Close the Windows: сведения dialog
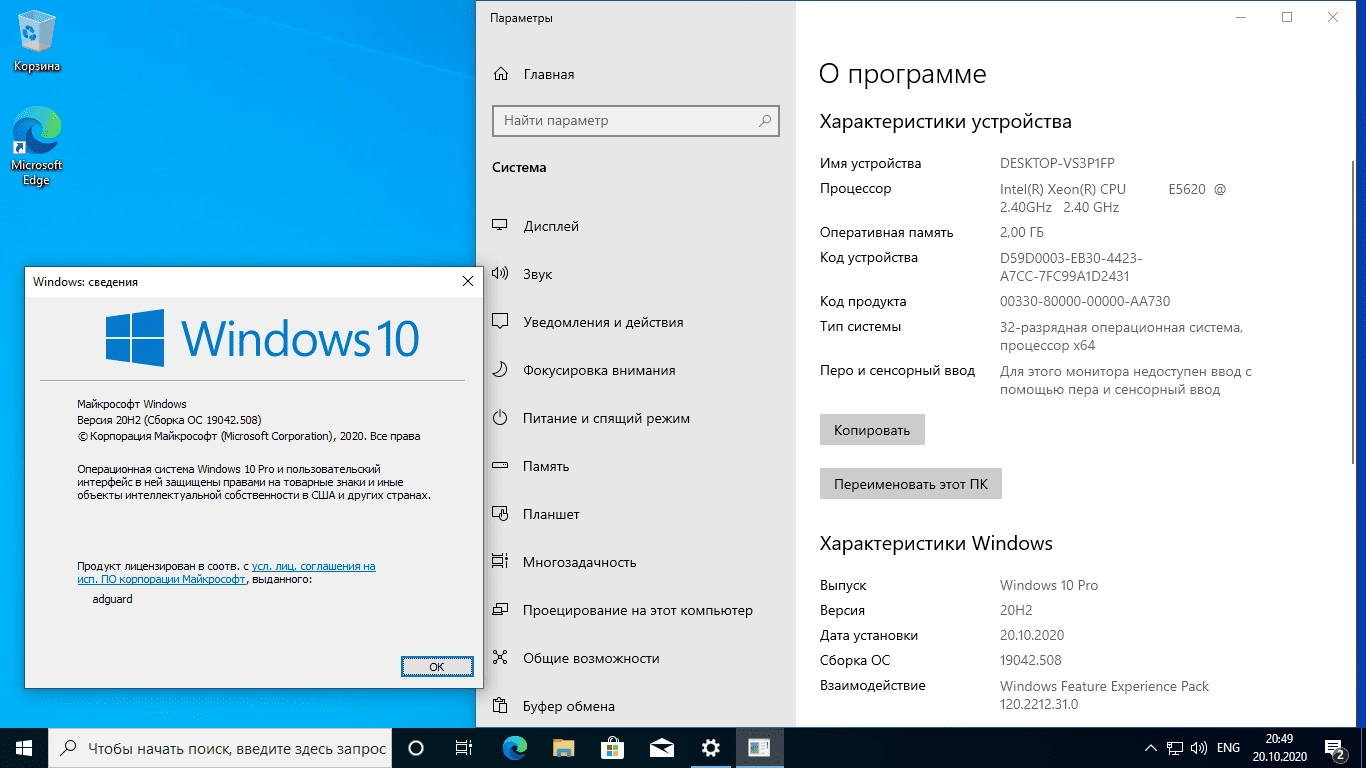Image resolution: width=1366 pixels, height=768 pixels. click(x=467, y=282)
